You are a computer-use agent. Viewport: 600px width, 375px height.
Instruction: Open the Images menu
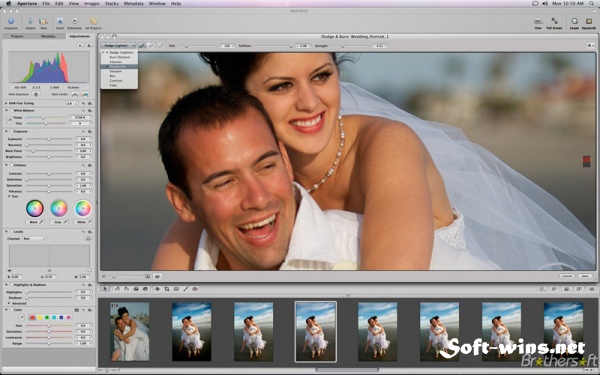tap(91, 3)
